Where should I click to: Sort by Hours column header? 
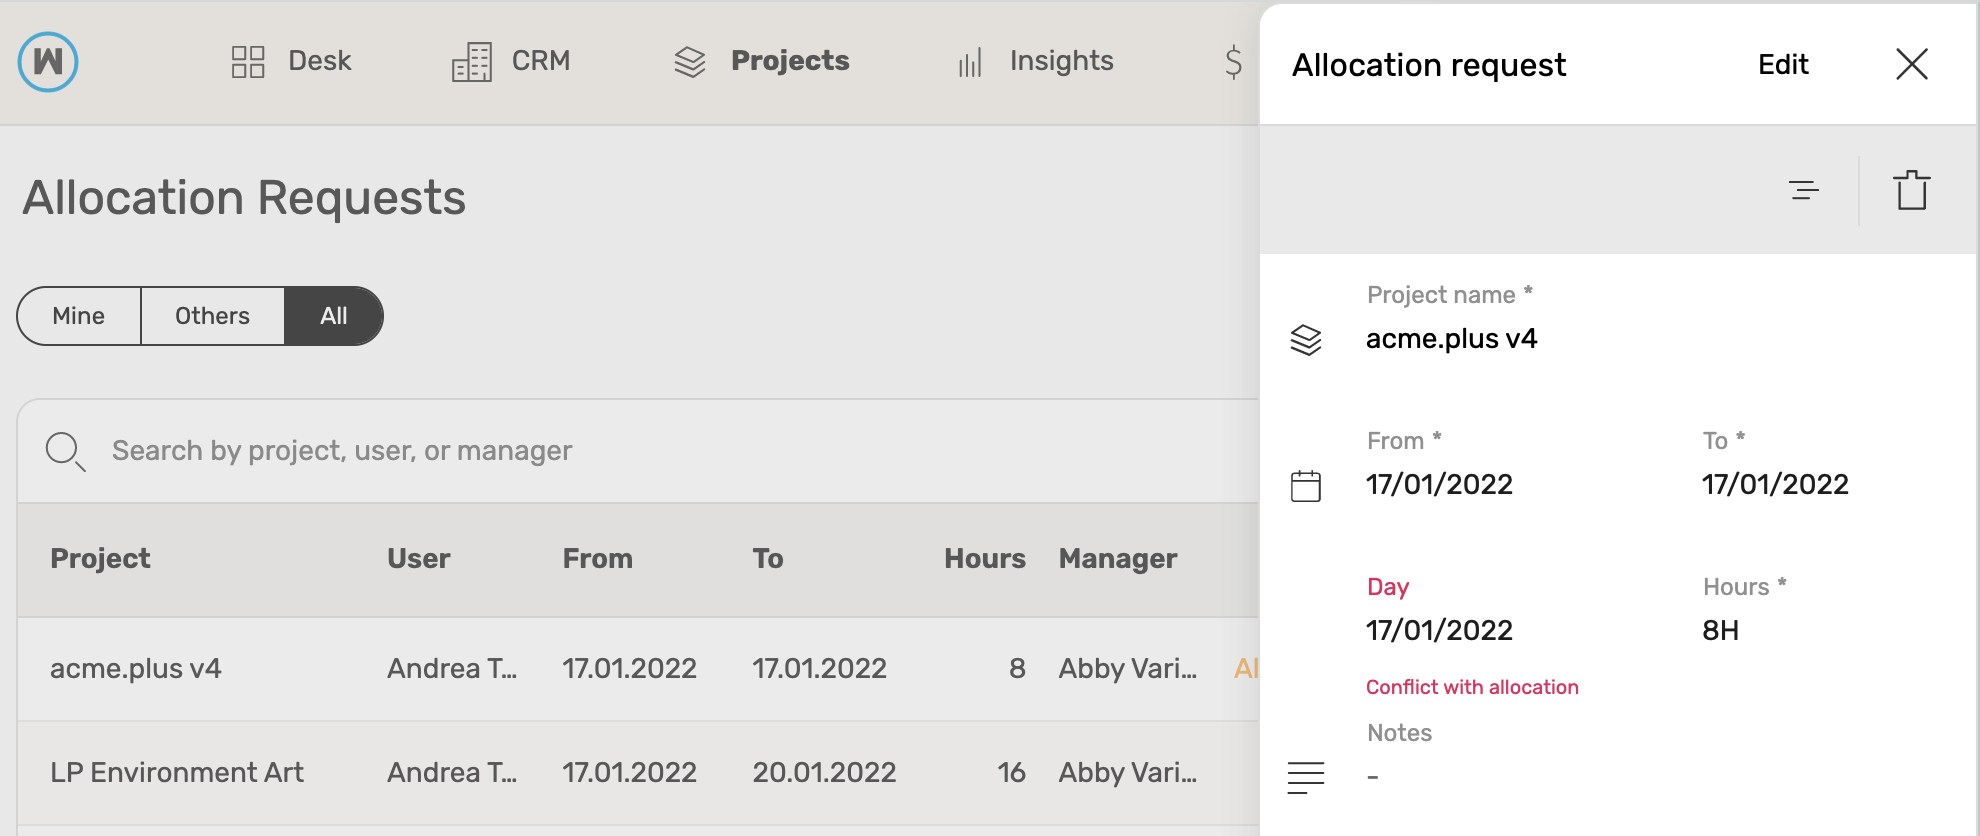click(x=985, y=559)
